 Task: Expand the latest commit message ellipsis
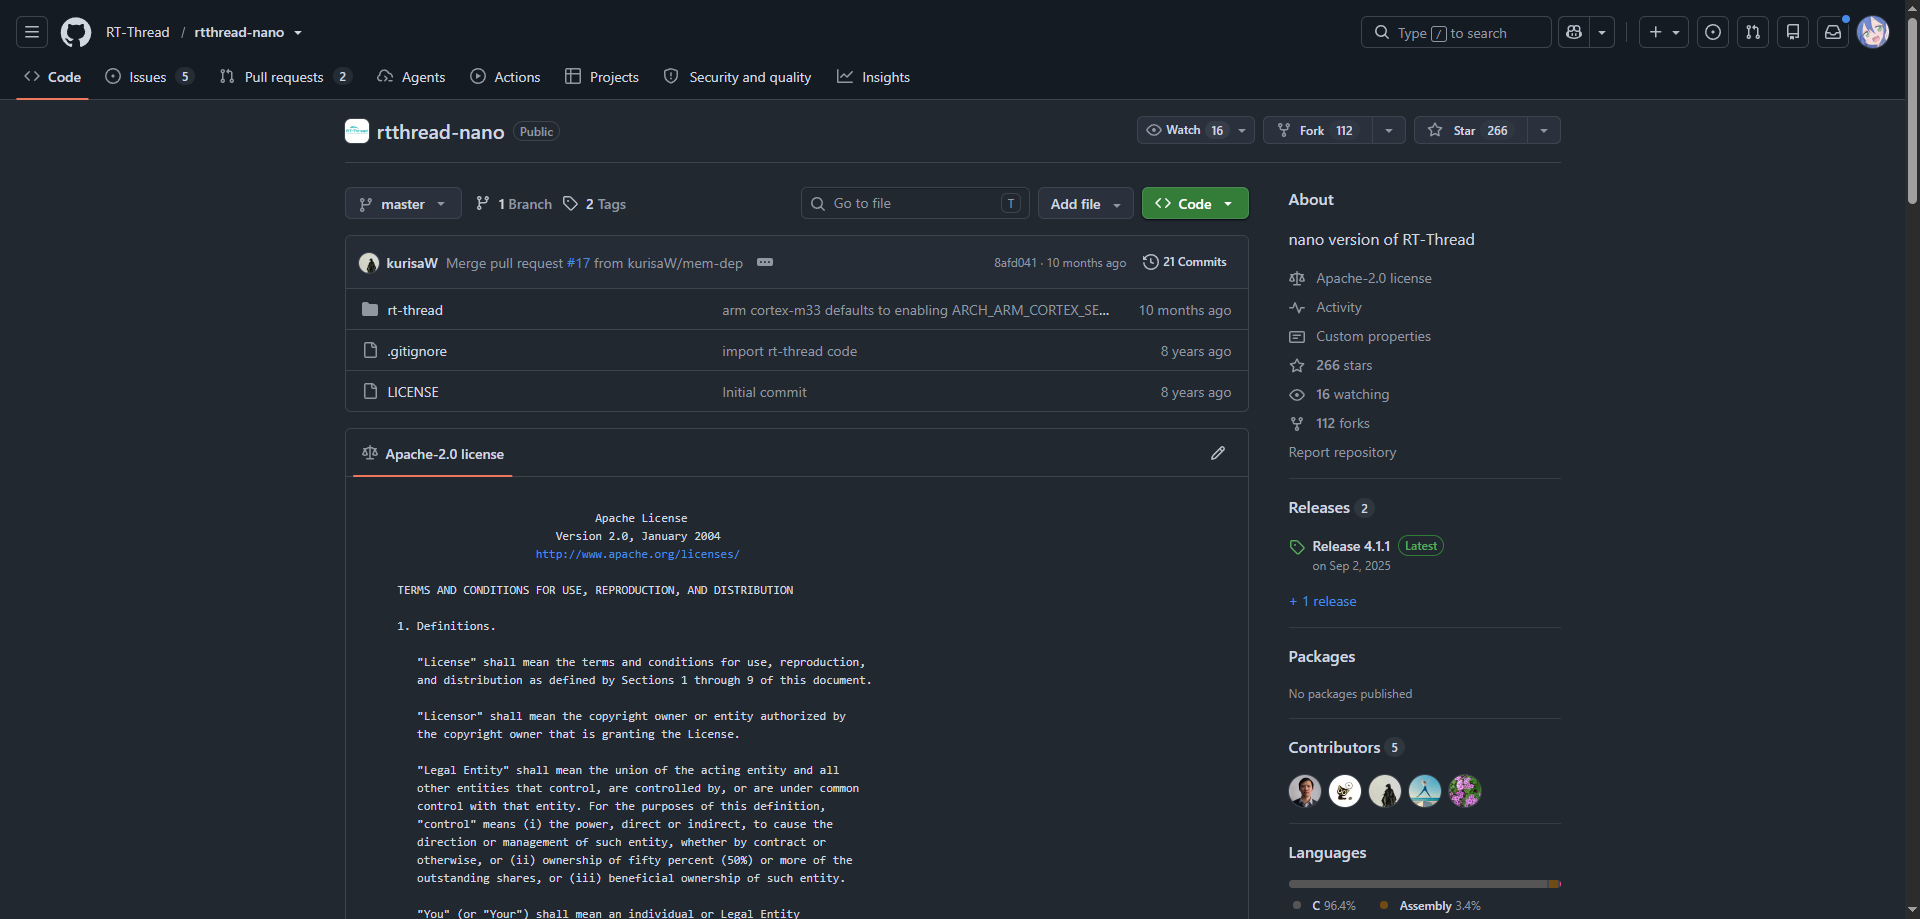tap(765, 262)
